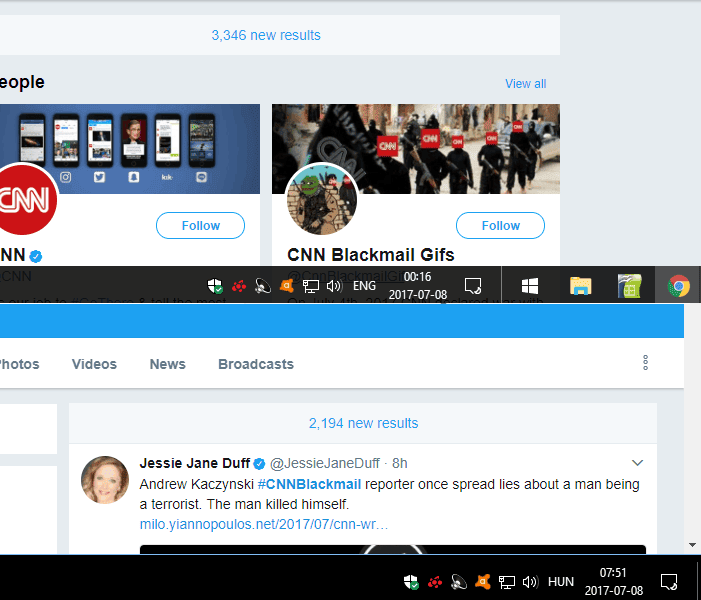Click the scrollbar down arrow

(x=693, y=545)
